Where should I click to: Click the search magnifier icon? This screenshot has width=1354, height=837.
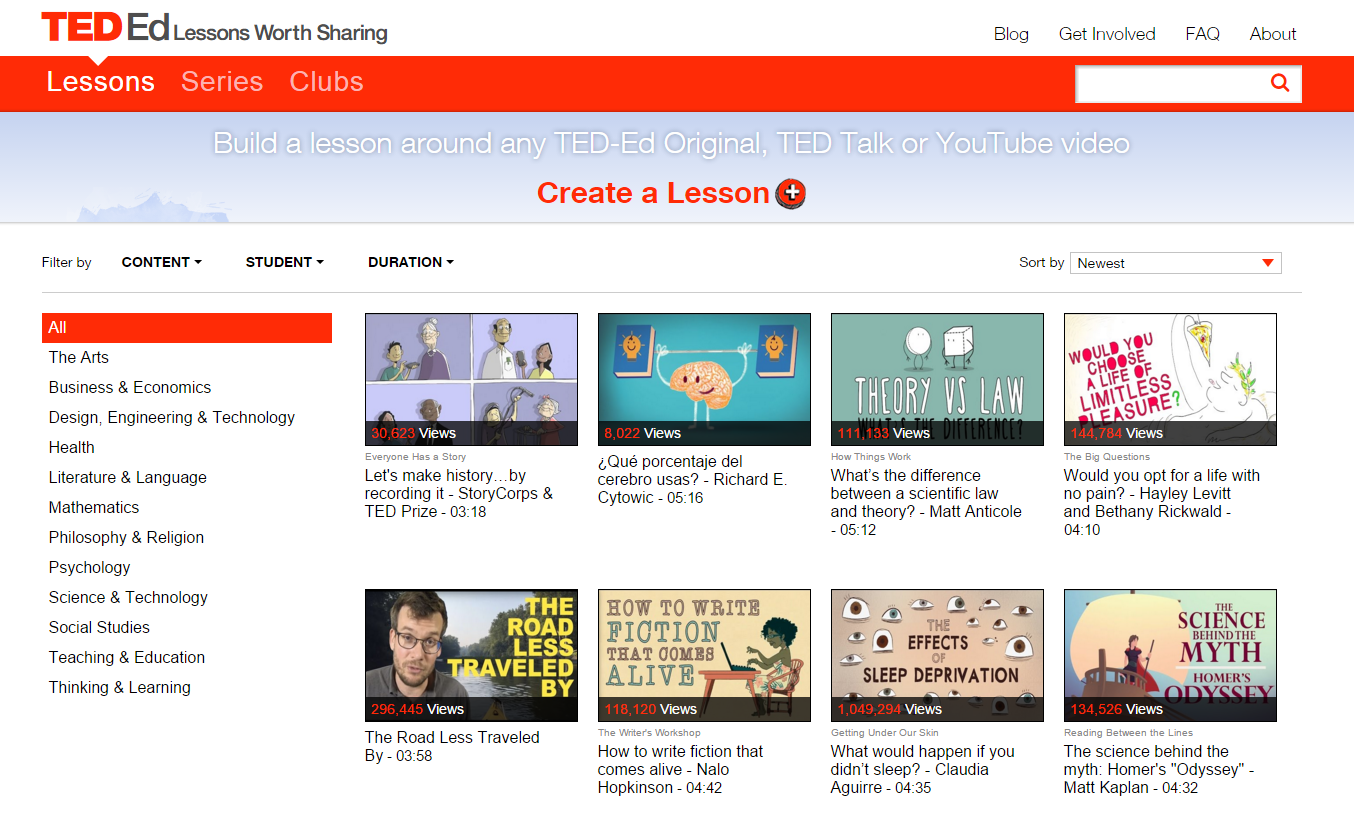coord(1280,84)
